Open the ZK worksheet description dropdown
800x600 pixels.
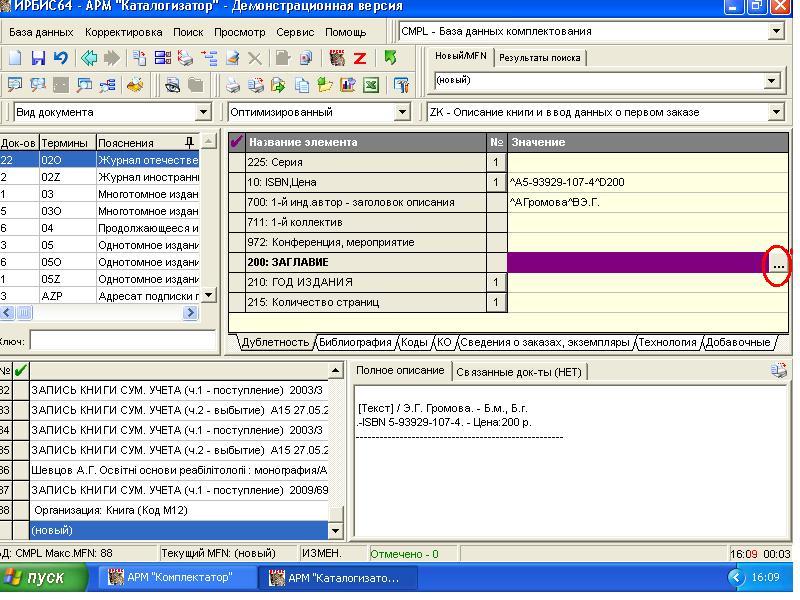pos(777,112)
